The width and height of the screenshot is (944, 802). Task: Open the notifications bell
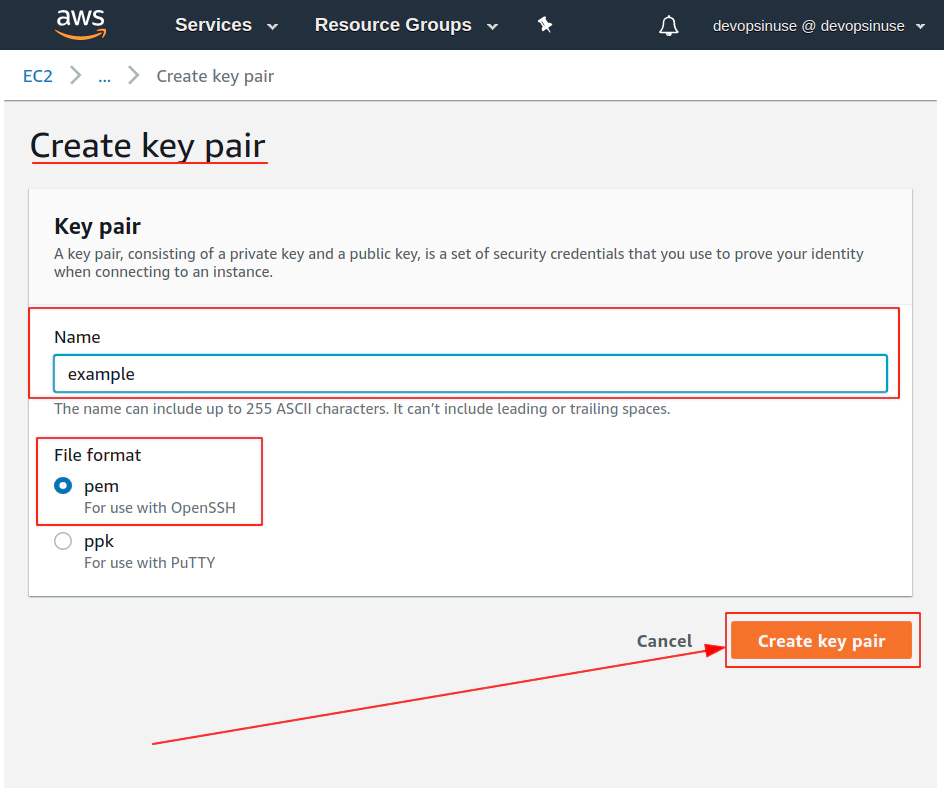[668, 26]
